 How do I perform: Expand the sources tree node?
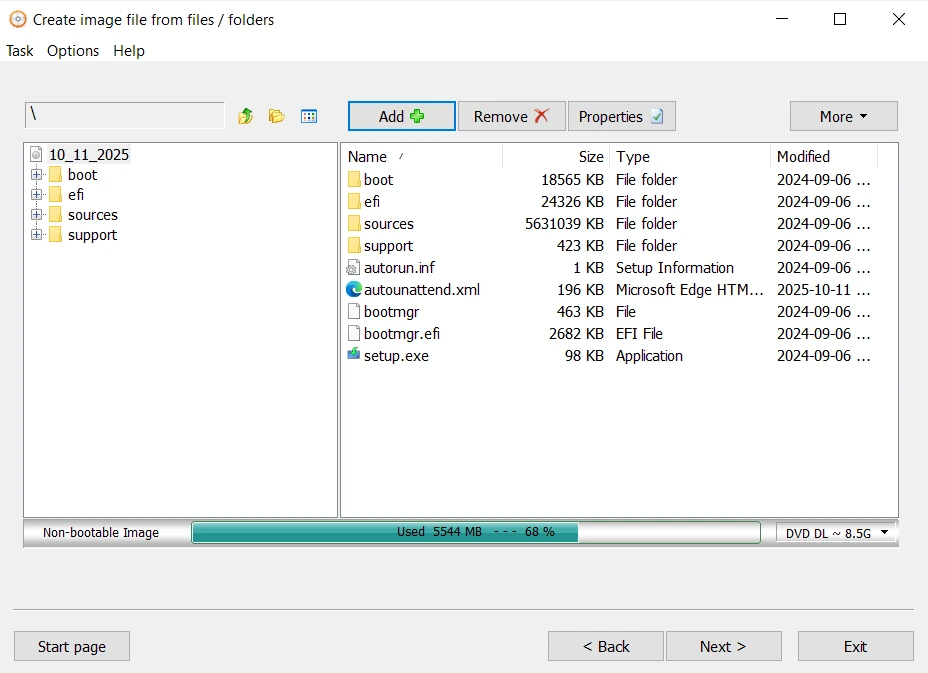pos(37,215)
